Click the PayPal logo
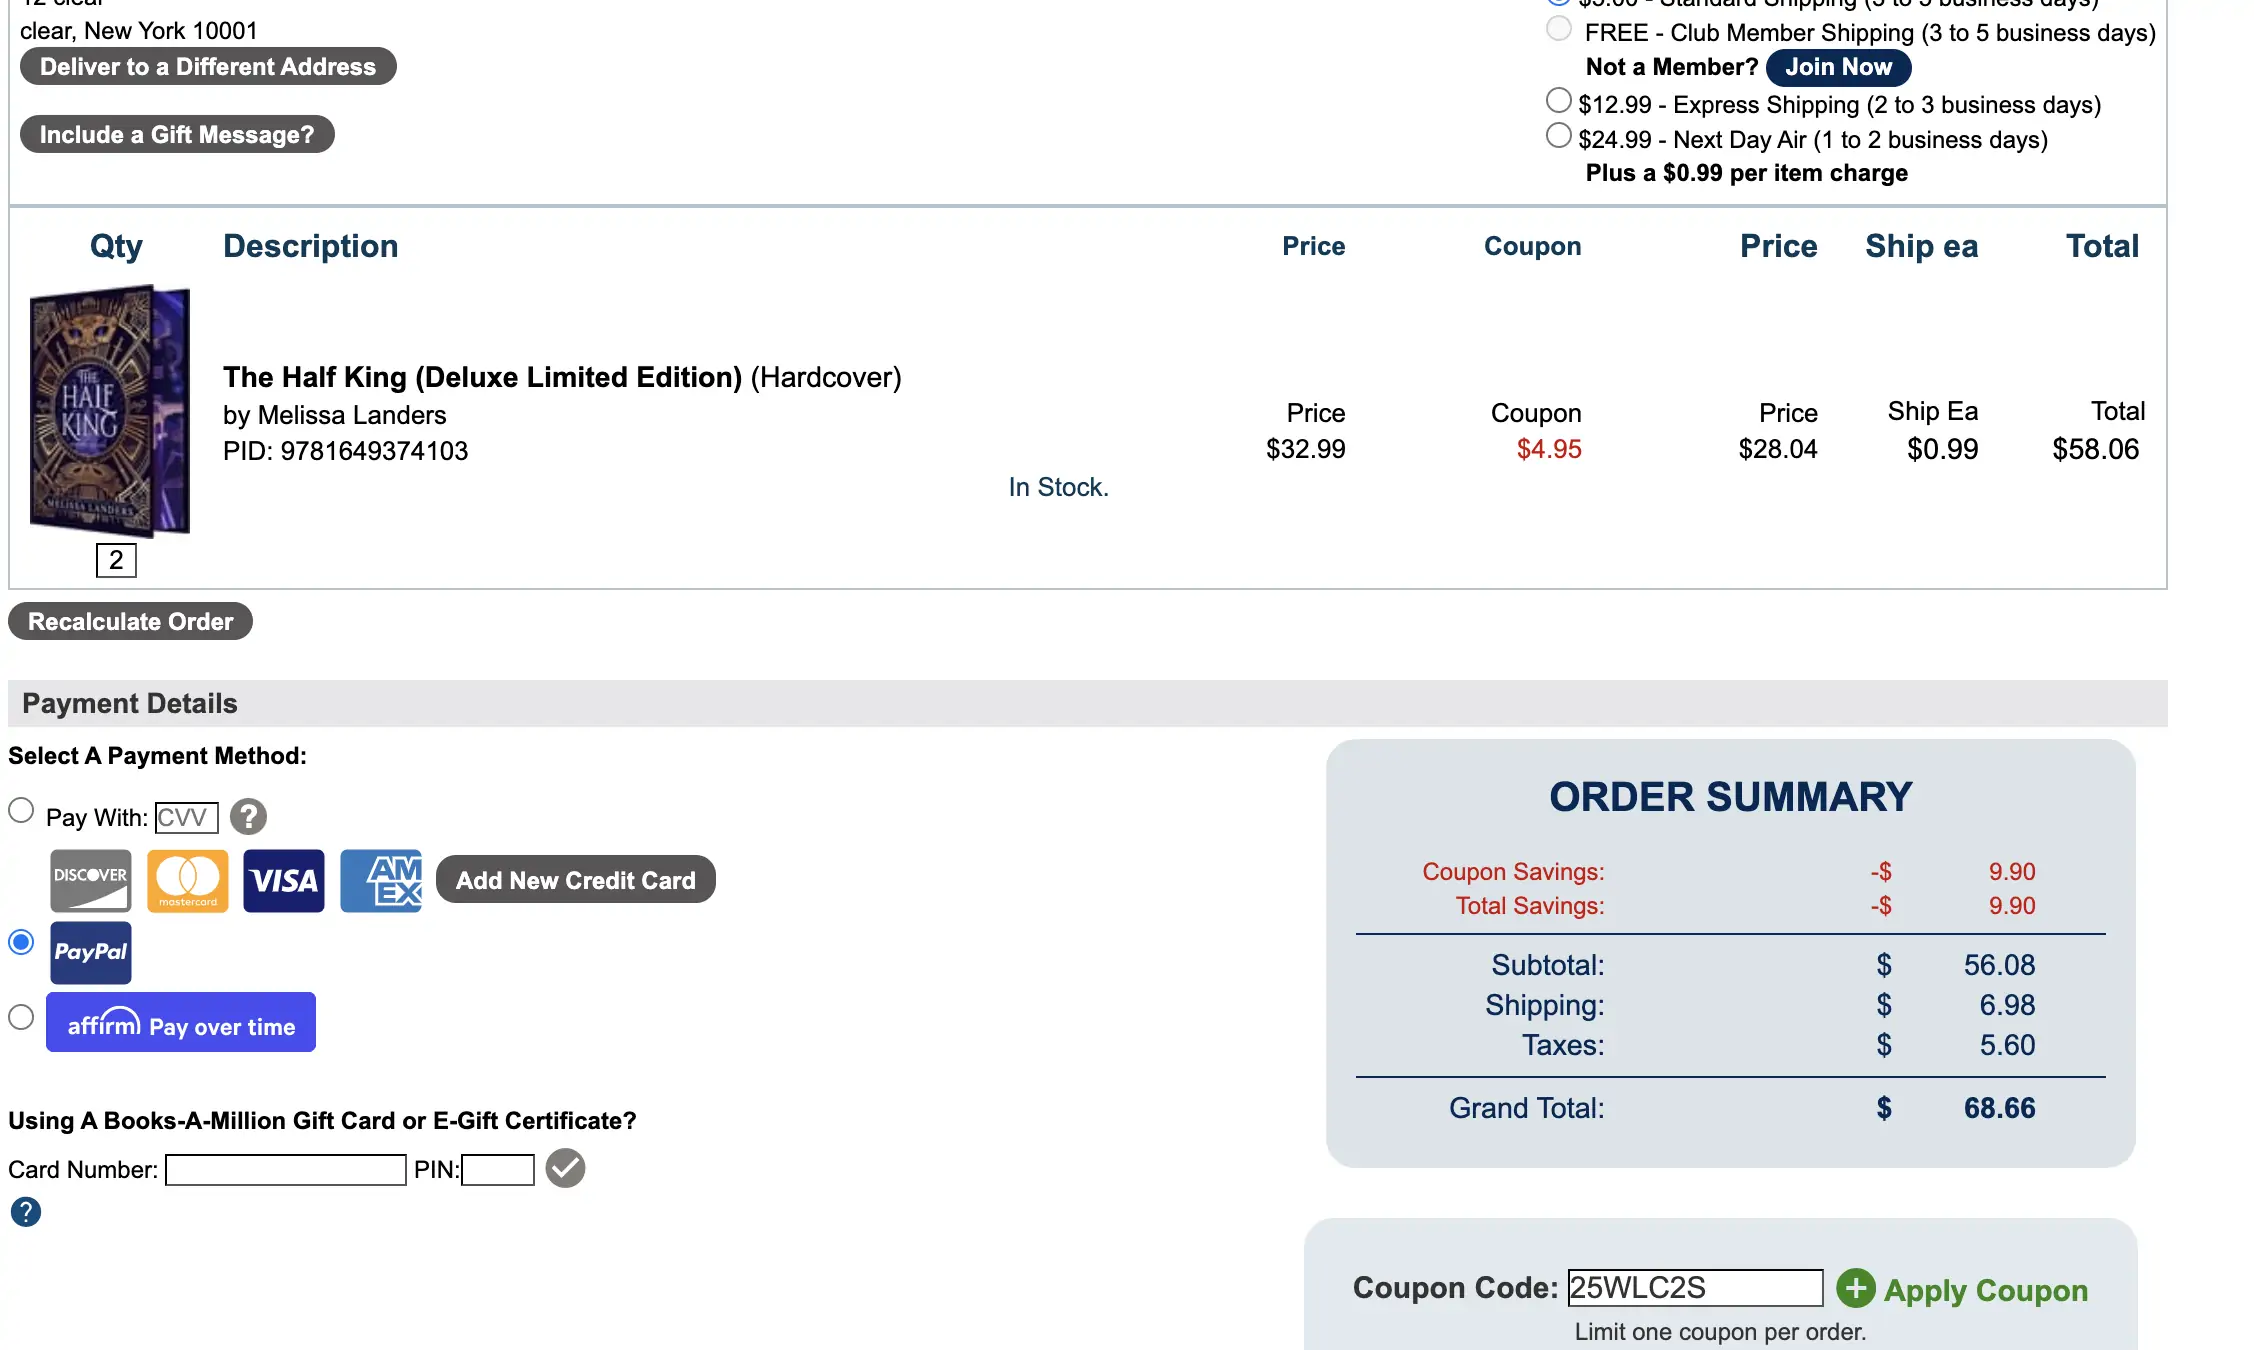The image size is (2254, 1350). [91, 952]
